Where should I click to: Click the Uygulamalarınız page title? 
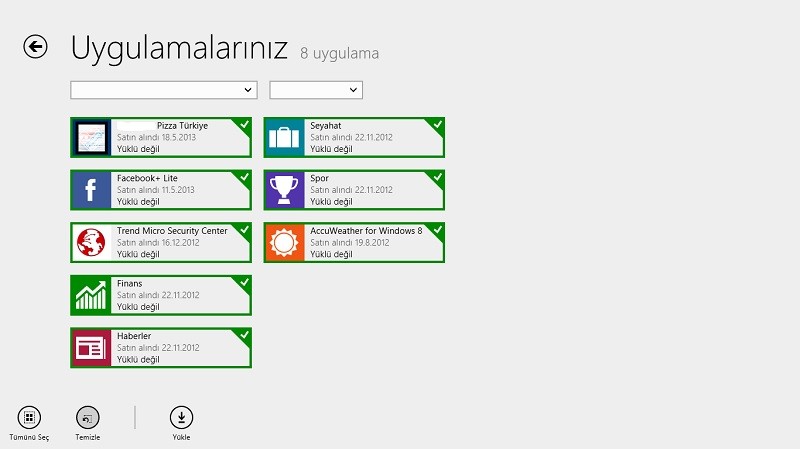click(x=179, y=48)
